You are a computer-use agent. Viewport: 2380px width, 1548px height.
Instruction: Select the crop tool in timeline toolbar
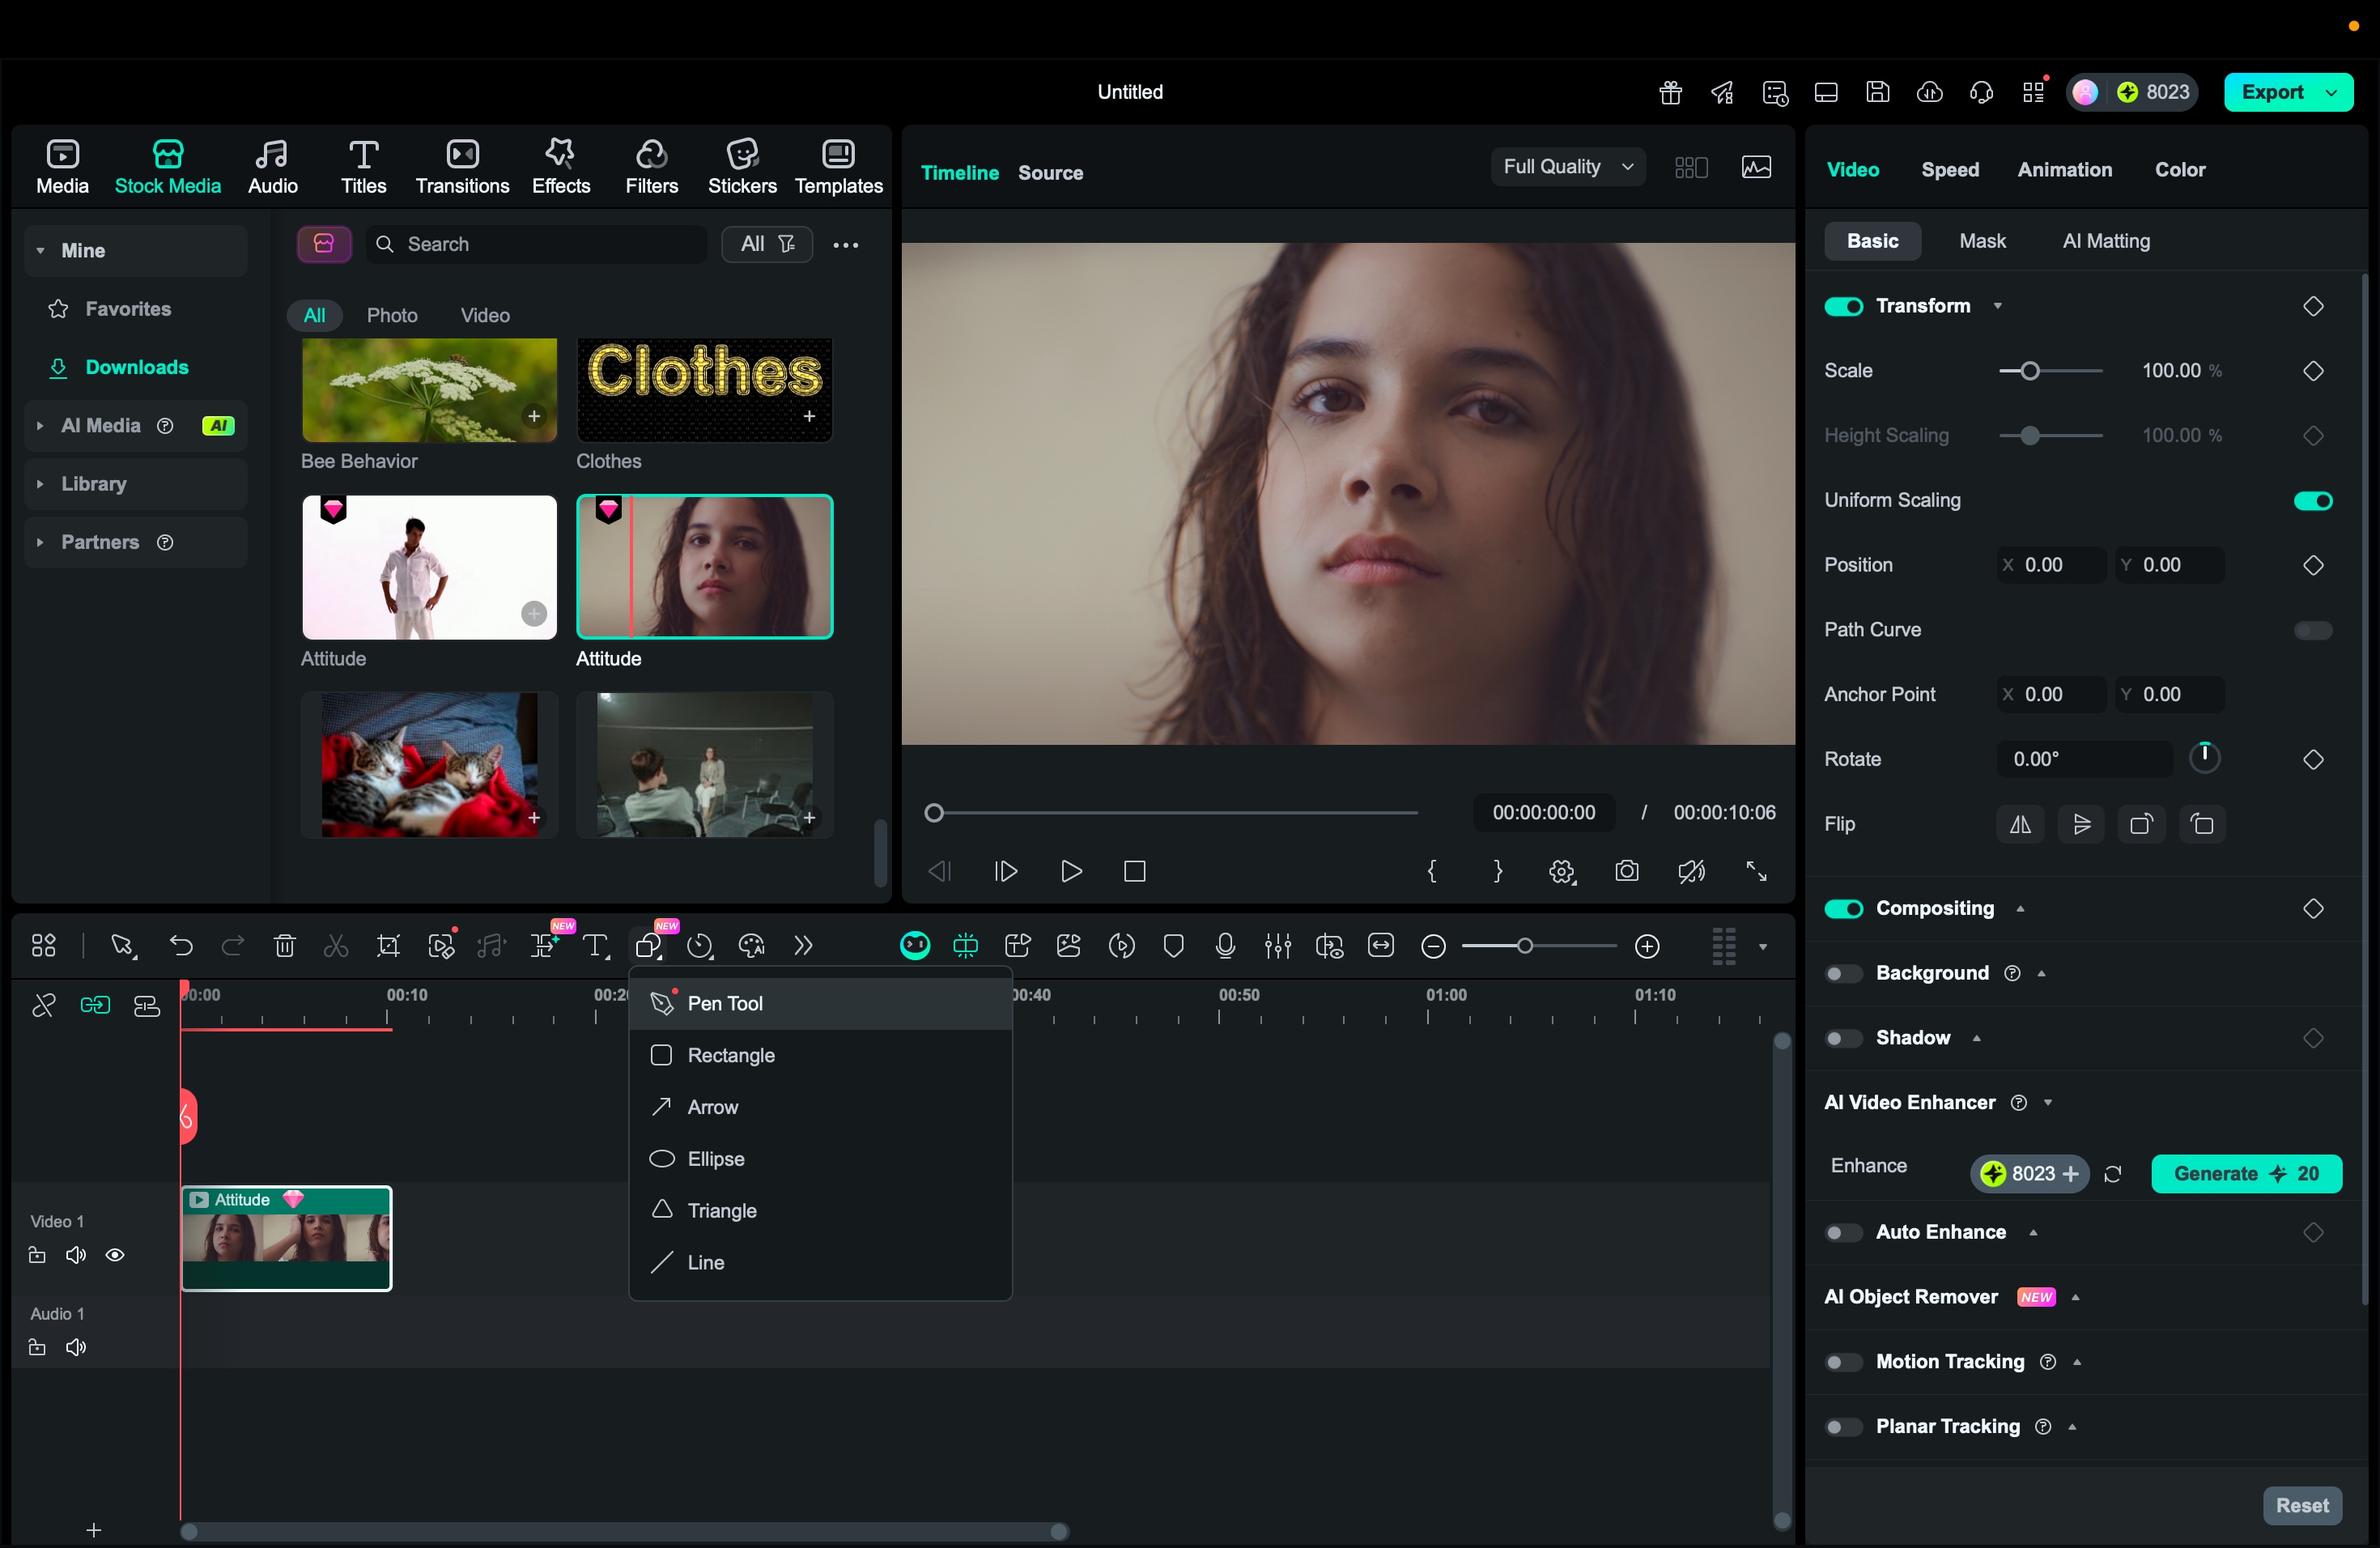click(388, 945)
